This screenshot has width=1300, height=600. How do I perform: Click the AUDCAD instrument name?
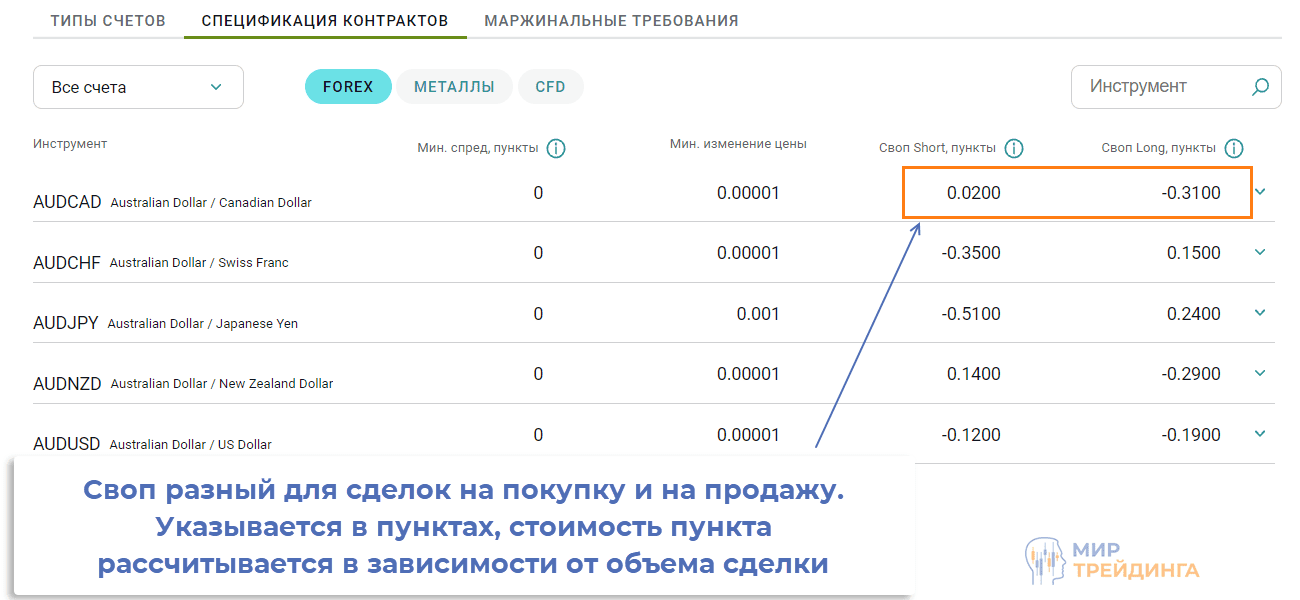click(x=66, y=201)
